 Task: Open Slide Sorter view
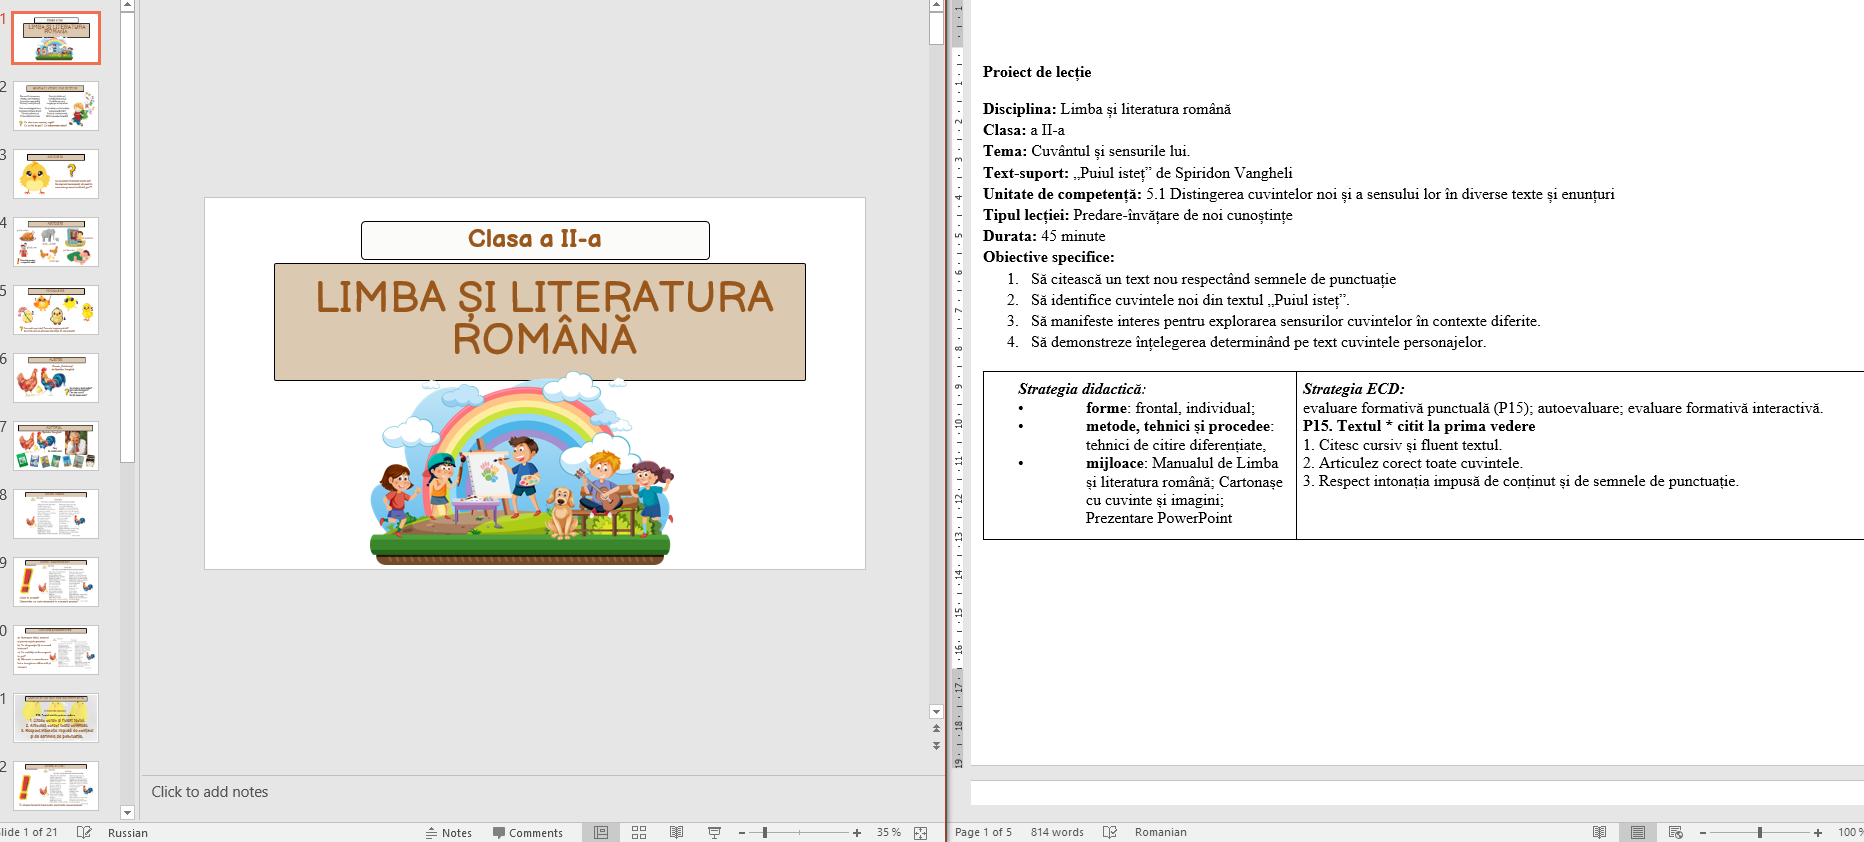point(639,832)
